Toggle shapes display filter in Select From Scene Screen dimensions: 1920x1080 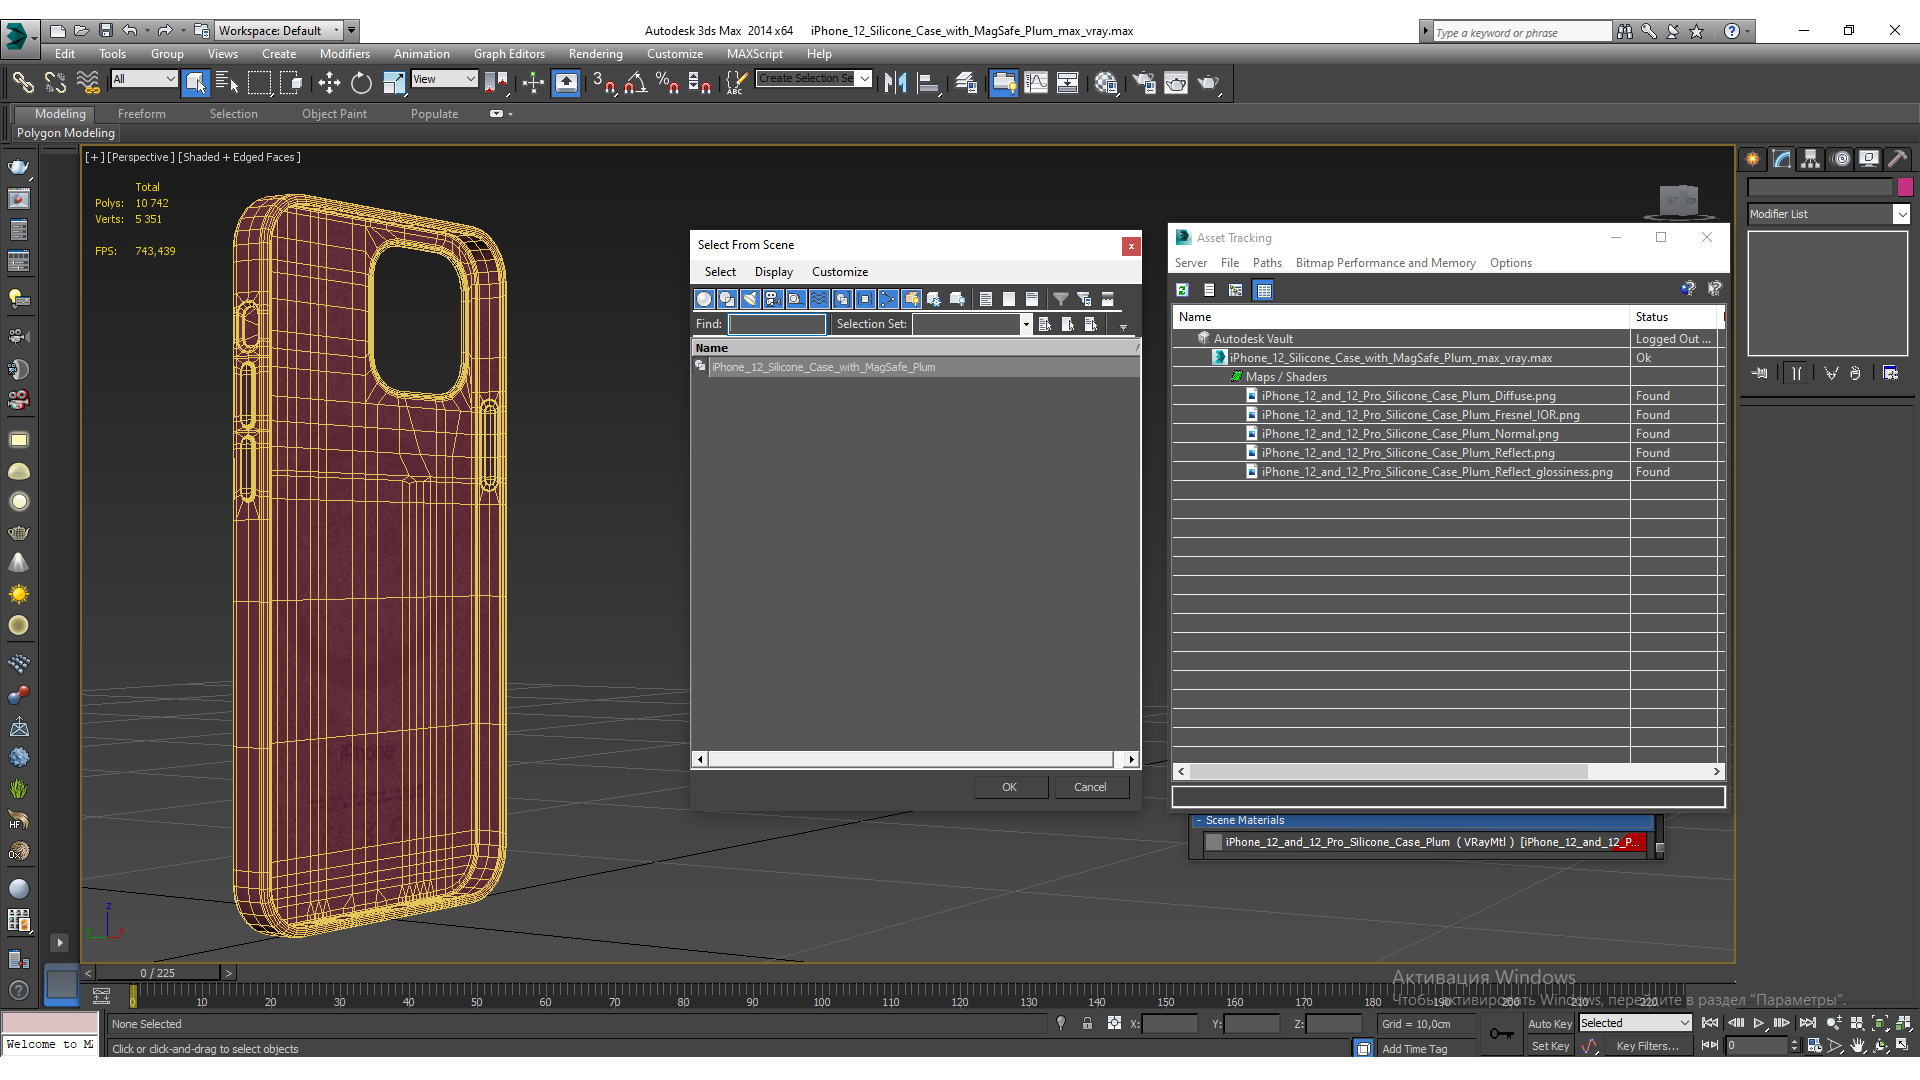coord(727,299)
